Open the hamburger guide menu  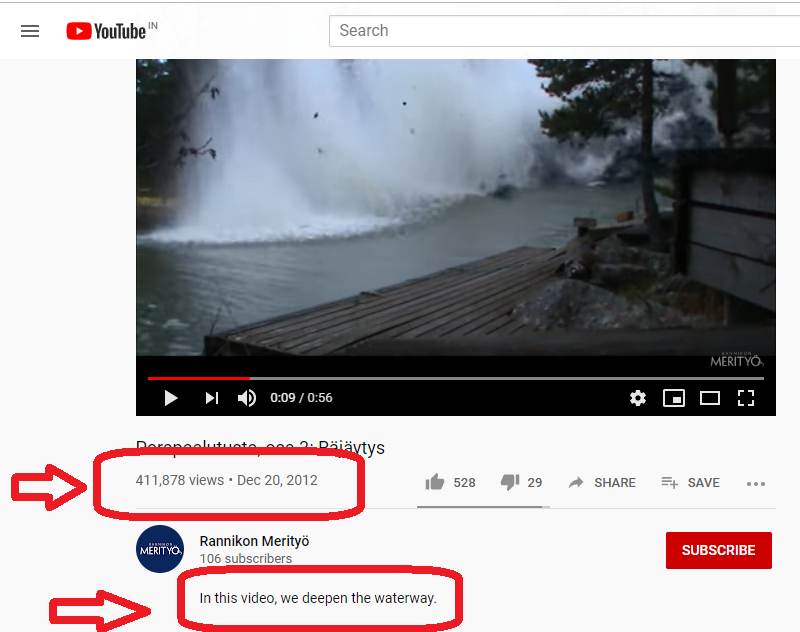tap(30, 31)
